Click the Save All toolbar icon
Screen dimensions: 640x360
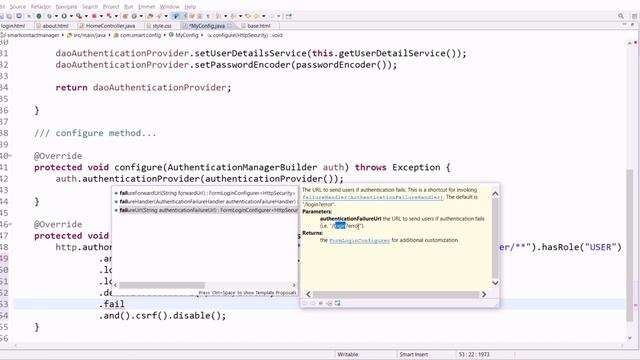(9, 16)
